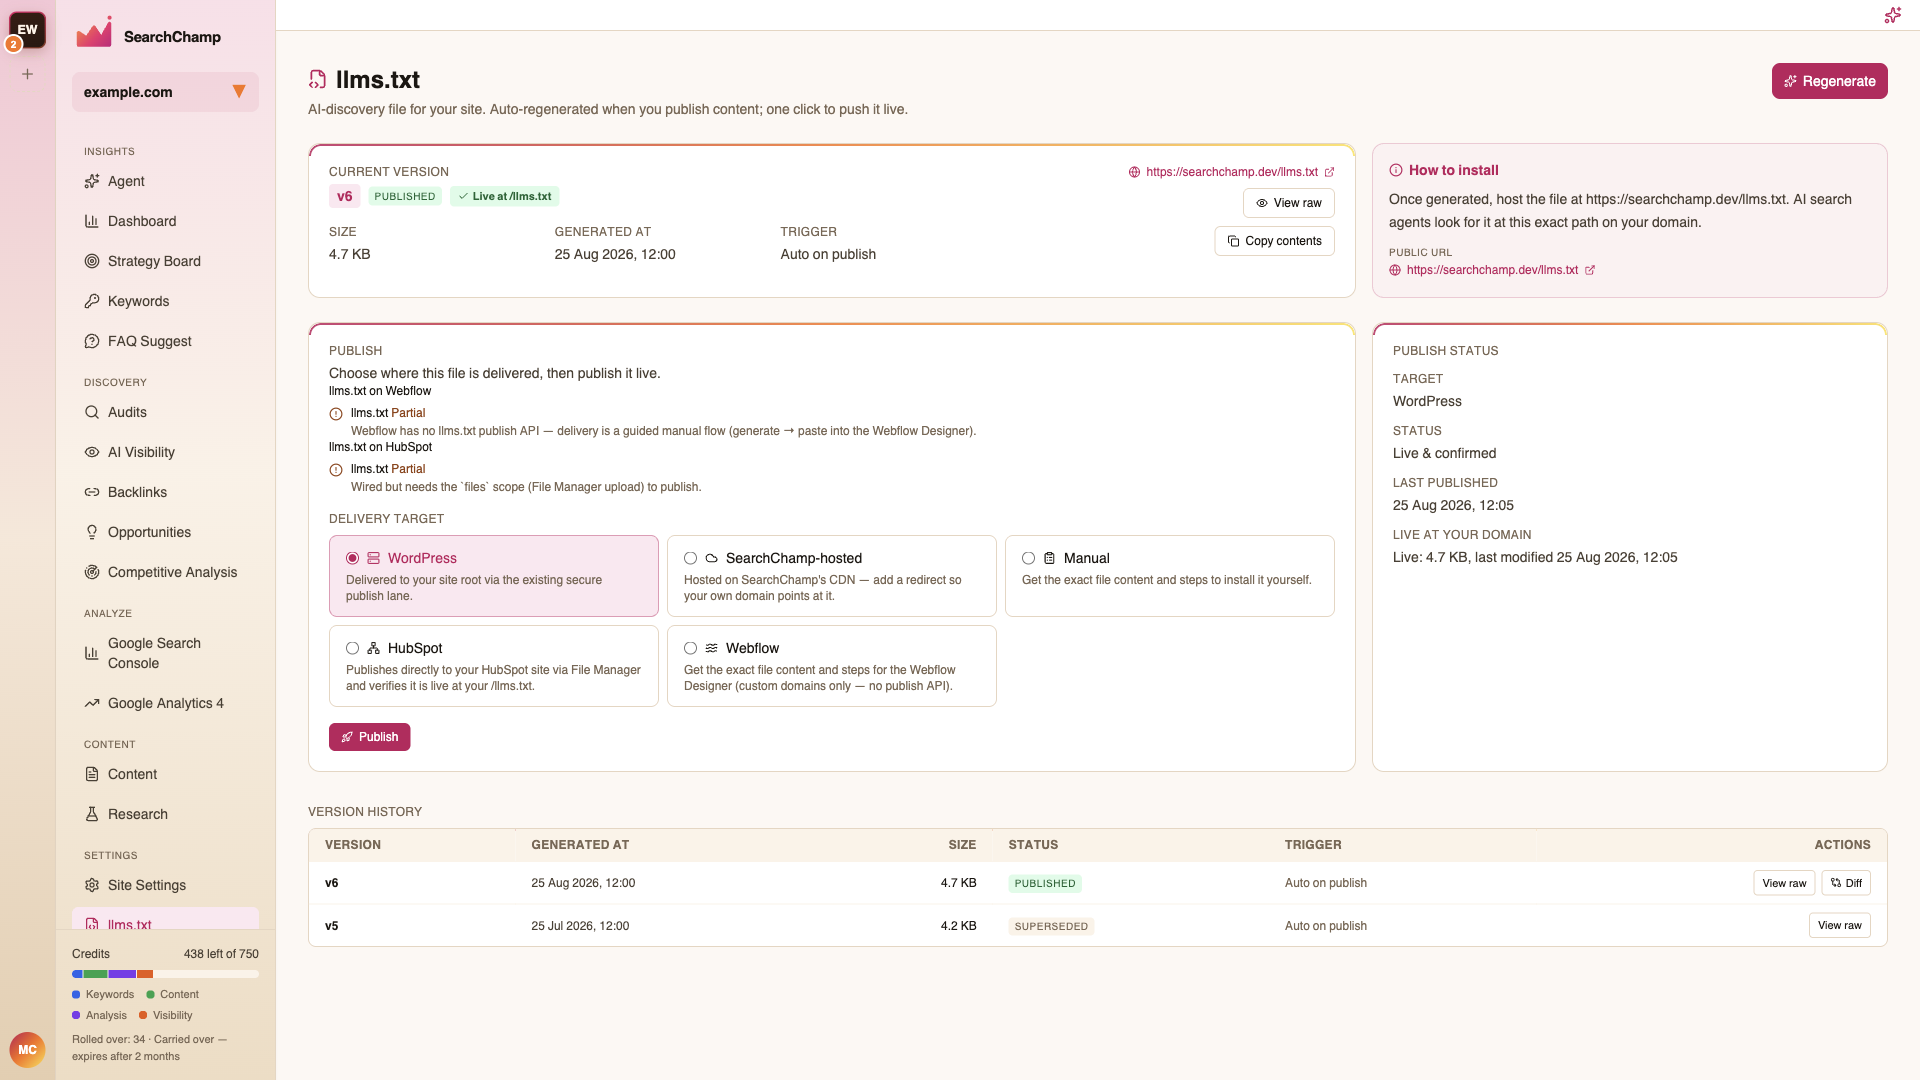Click the SearchChamp crown logo
Image resolution: width=1920 pixels, height=1080 pixels.
coord(95,33)
